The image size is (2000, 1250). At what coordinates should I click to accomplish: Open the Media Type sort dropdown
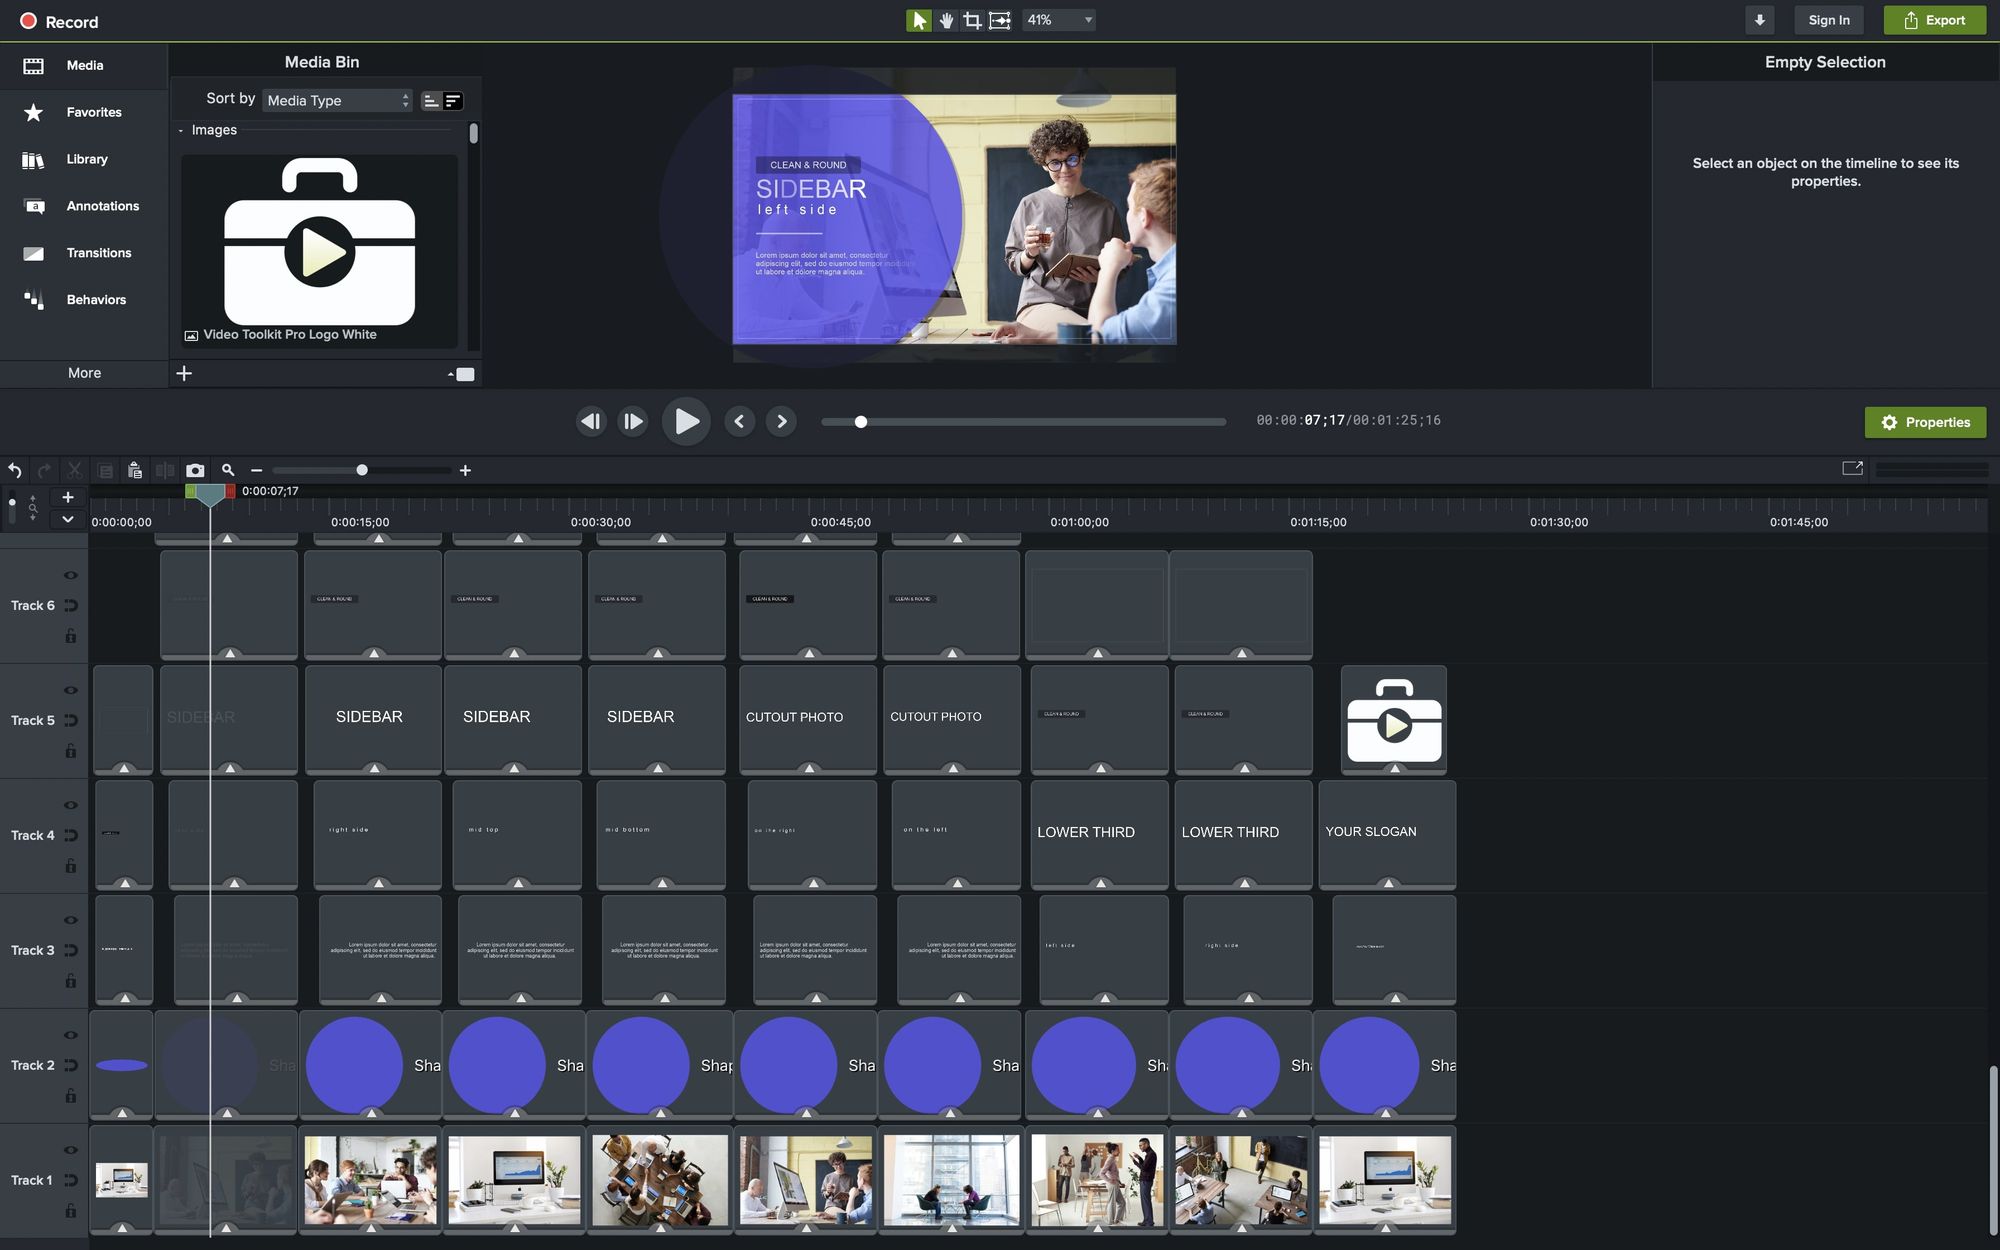tap(337, 101)
